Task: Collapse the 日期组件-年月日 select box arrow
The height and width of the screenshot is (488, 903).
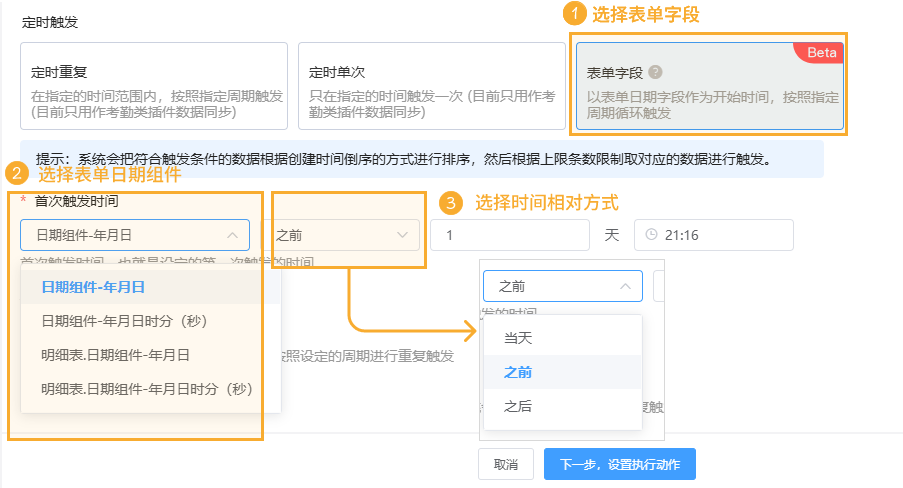Action: pos(232,235)
